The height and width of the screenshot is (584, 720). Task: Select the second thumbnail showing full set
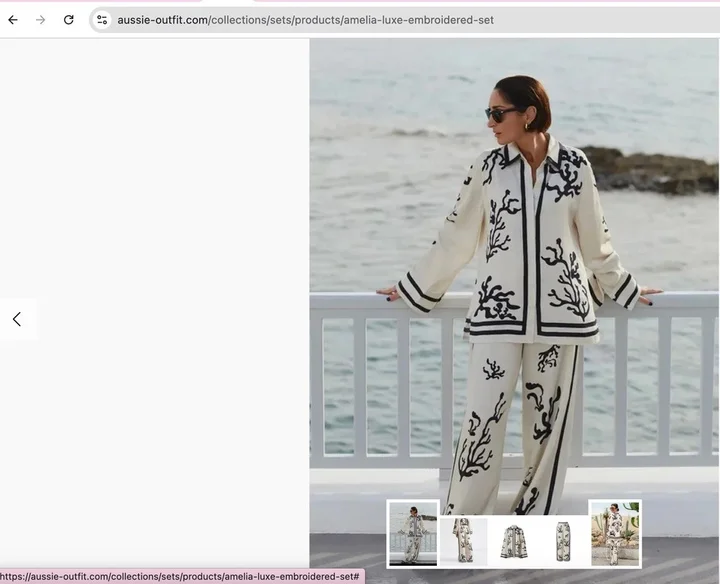pos(464,540)
